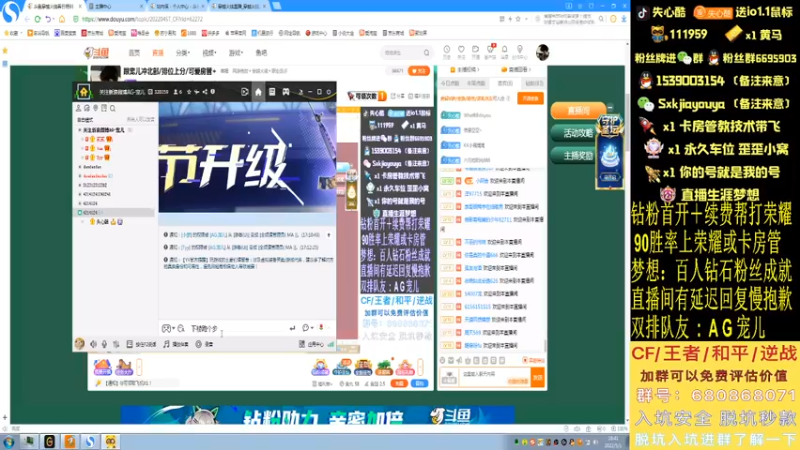Screen dimensions: 800x450
Task: Click the orange chat send button
Action: tap(538, 378)
